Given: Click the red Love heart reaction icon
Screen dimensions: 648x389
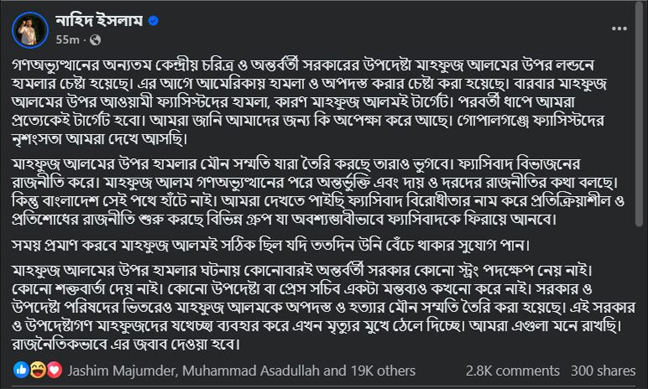Looking at the screenshot, I should tap(54, 370).
